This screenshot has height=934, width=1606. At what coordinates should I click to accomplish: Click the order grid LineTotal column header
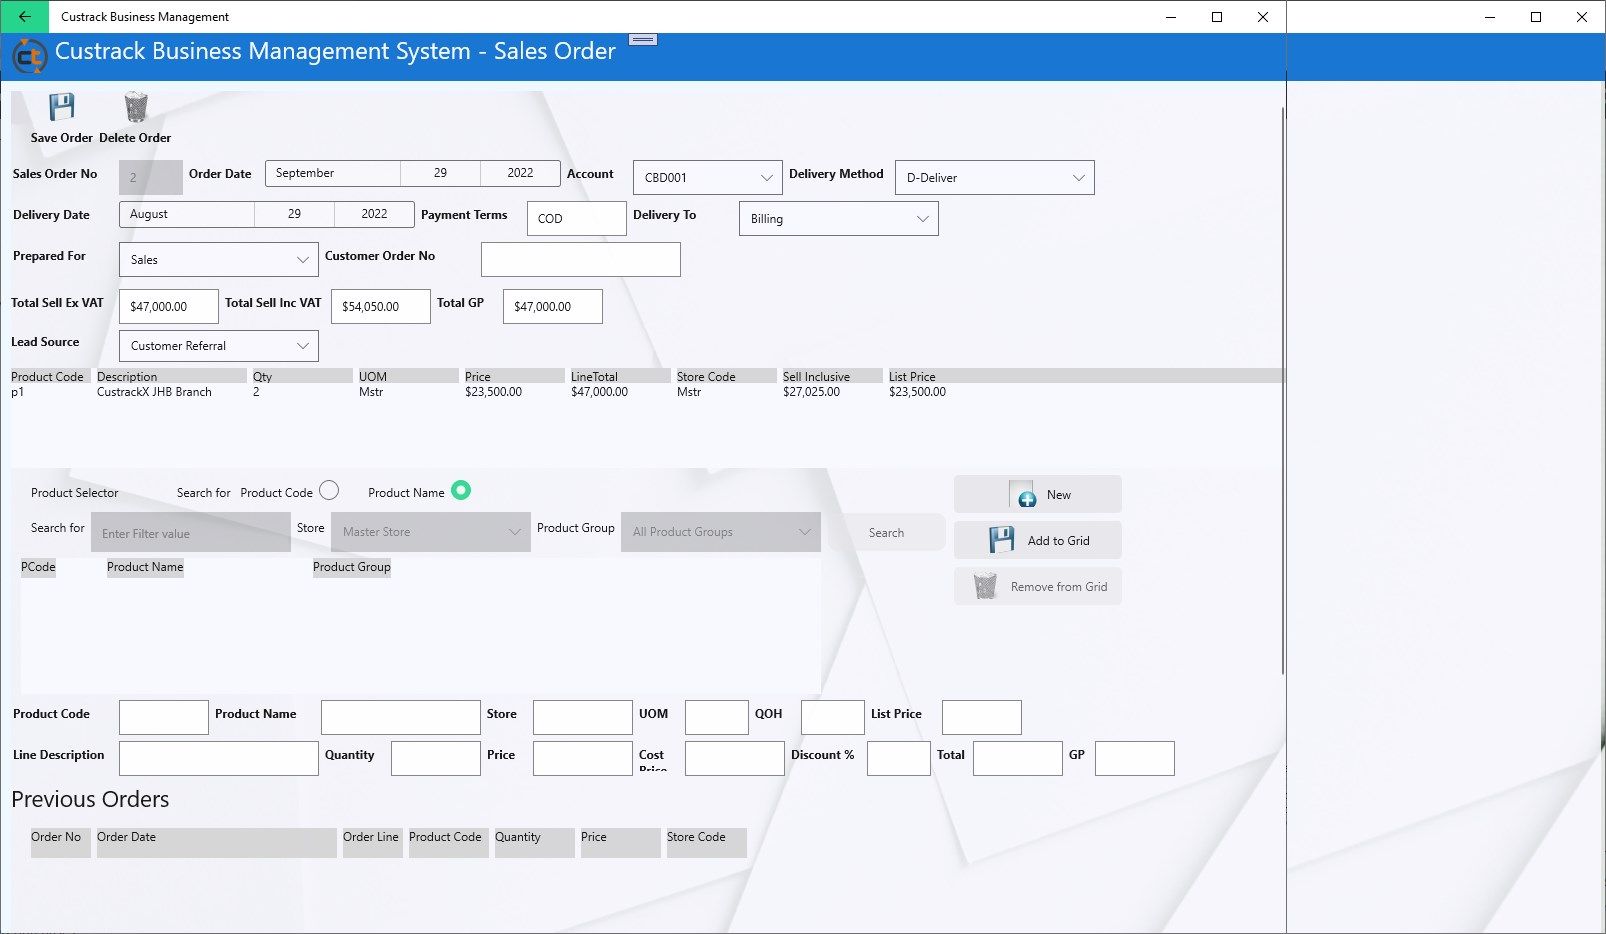click(620, 376)
